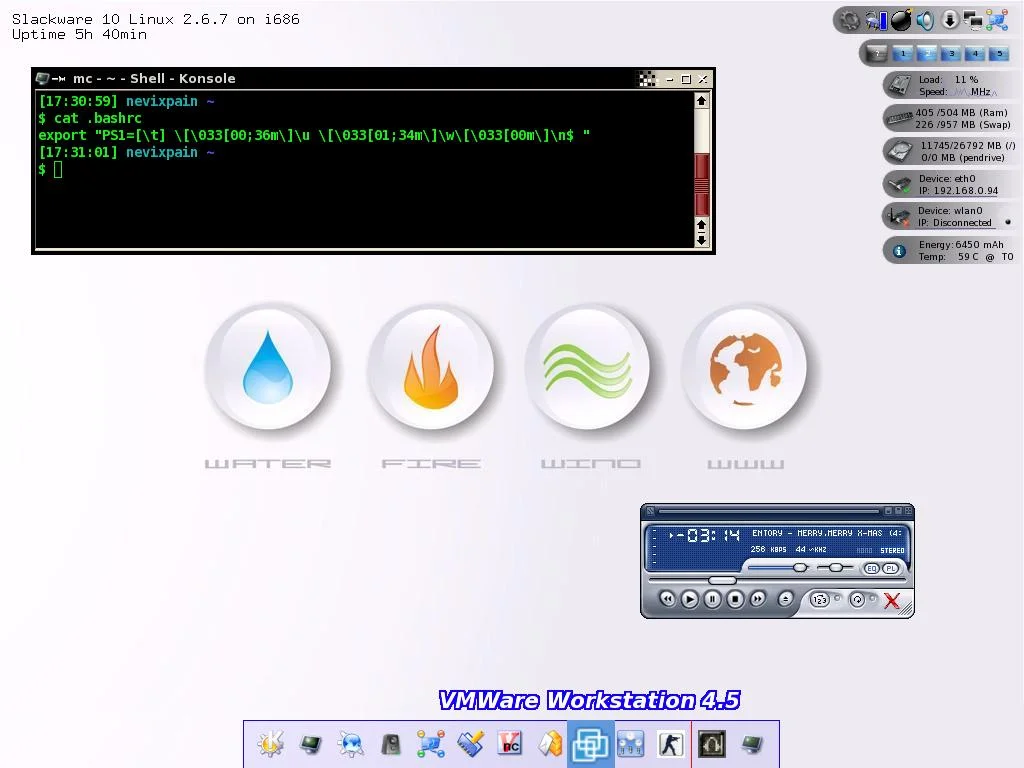This screenshot has width=1024, height=768.
Task: Click the eject button in the media player
Action: (786, 599)
